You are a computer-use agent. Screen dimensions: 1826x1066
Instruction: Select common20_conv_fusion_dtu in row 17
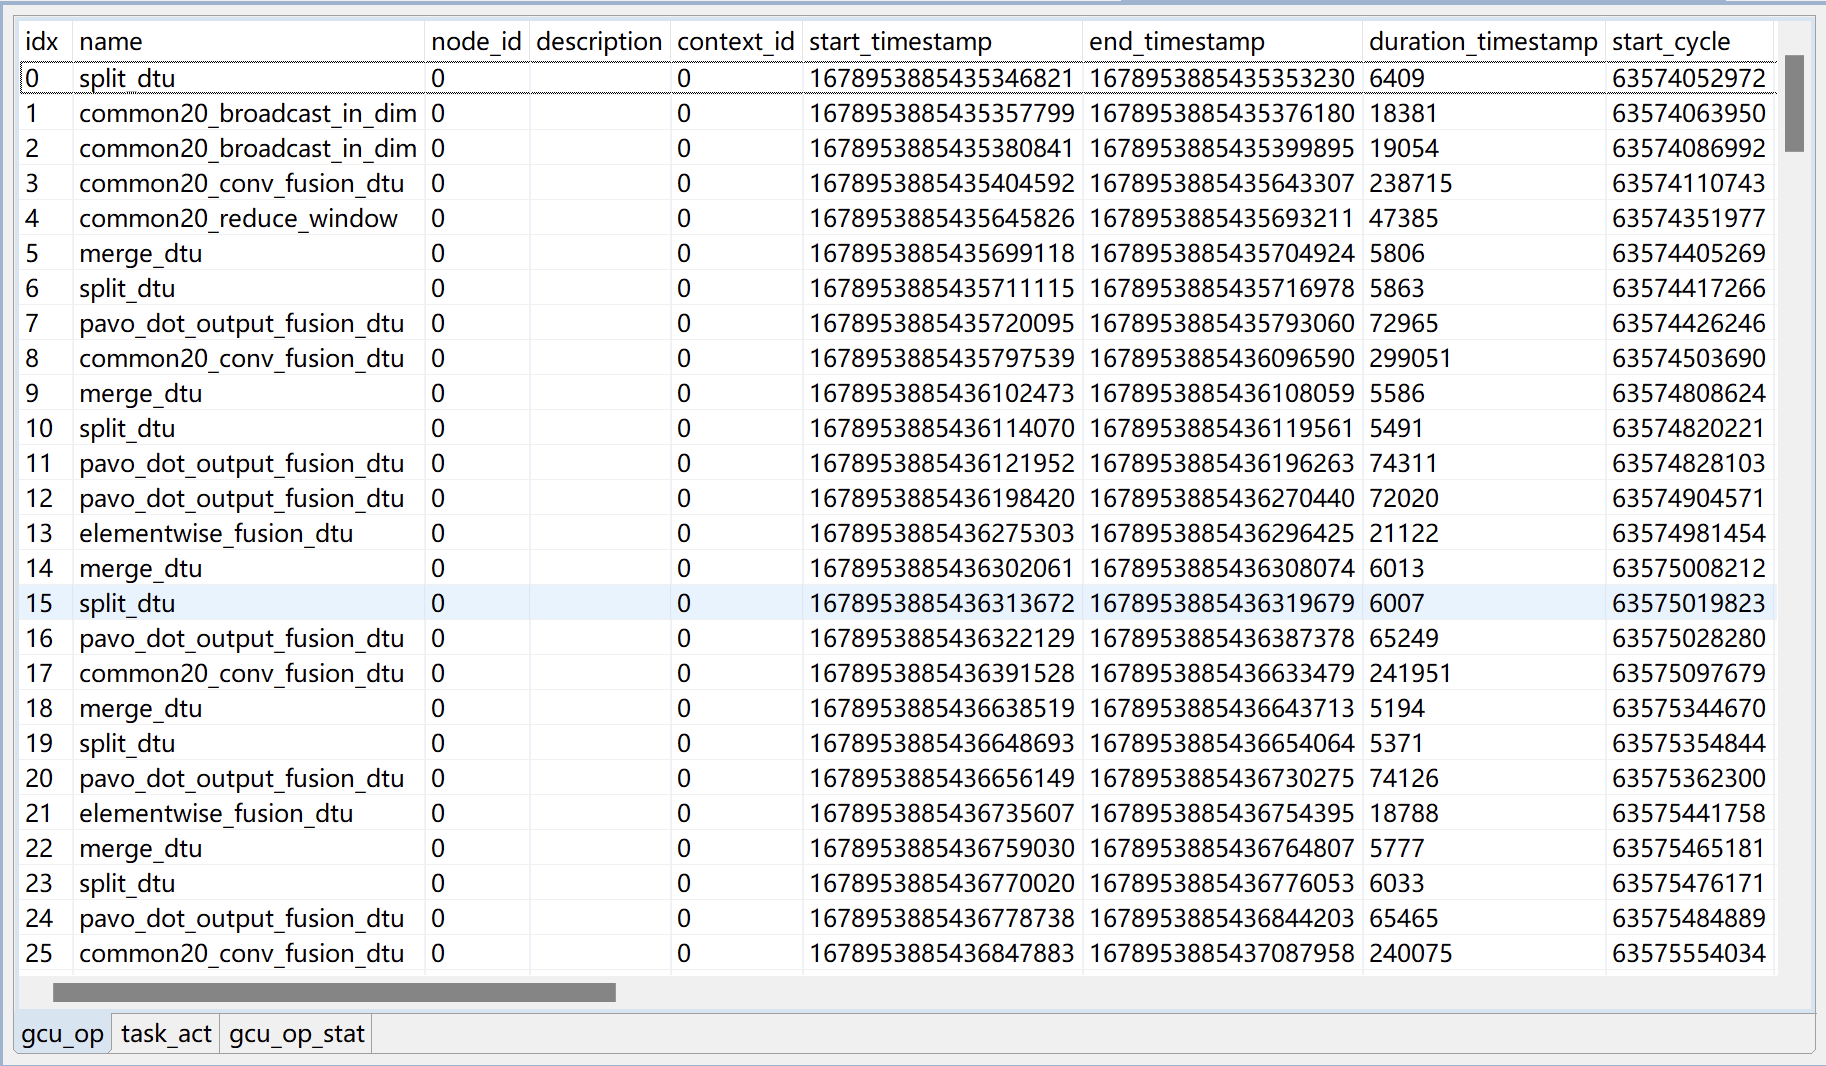click(x=241, y=673)
